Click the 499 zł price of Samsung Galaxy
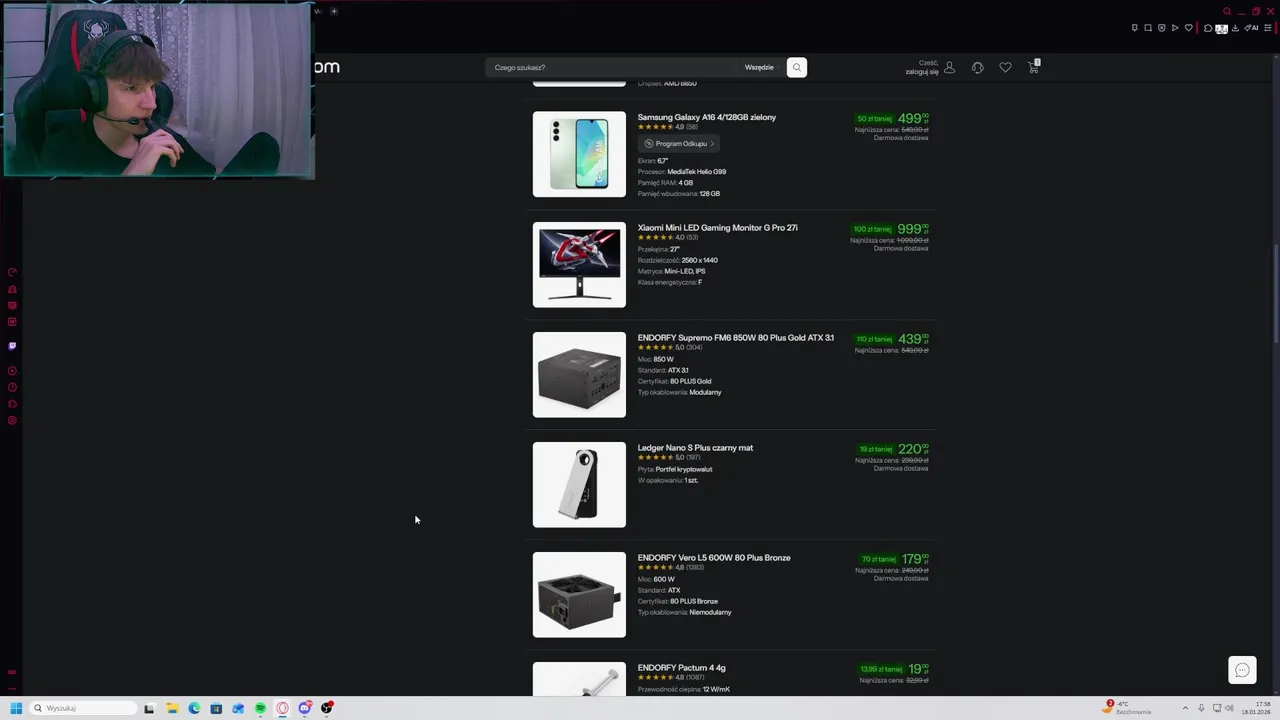 tap(913, 118)
